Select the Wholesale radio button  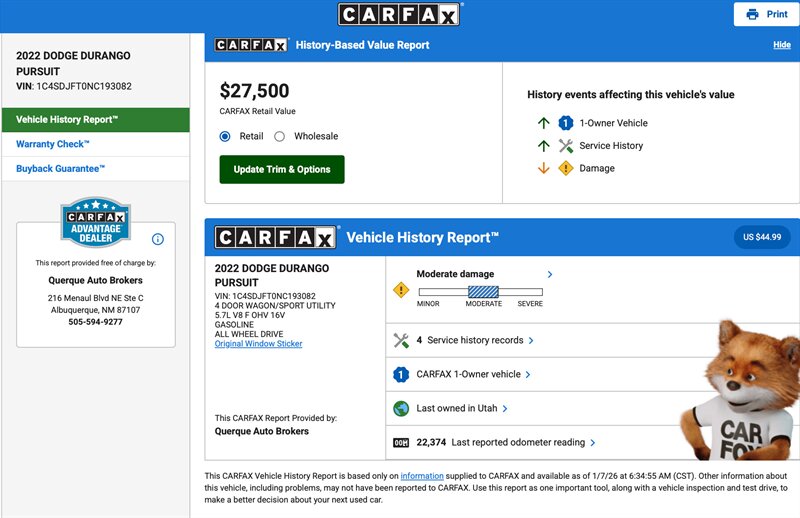point(280,136)
